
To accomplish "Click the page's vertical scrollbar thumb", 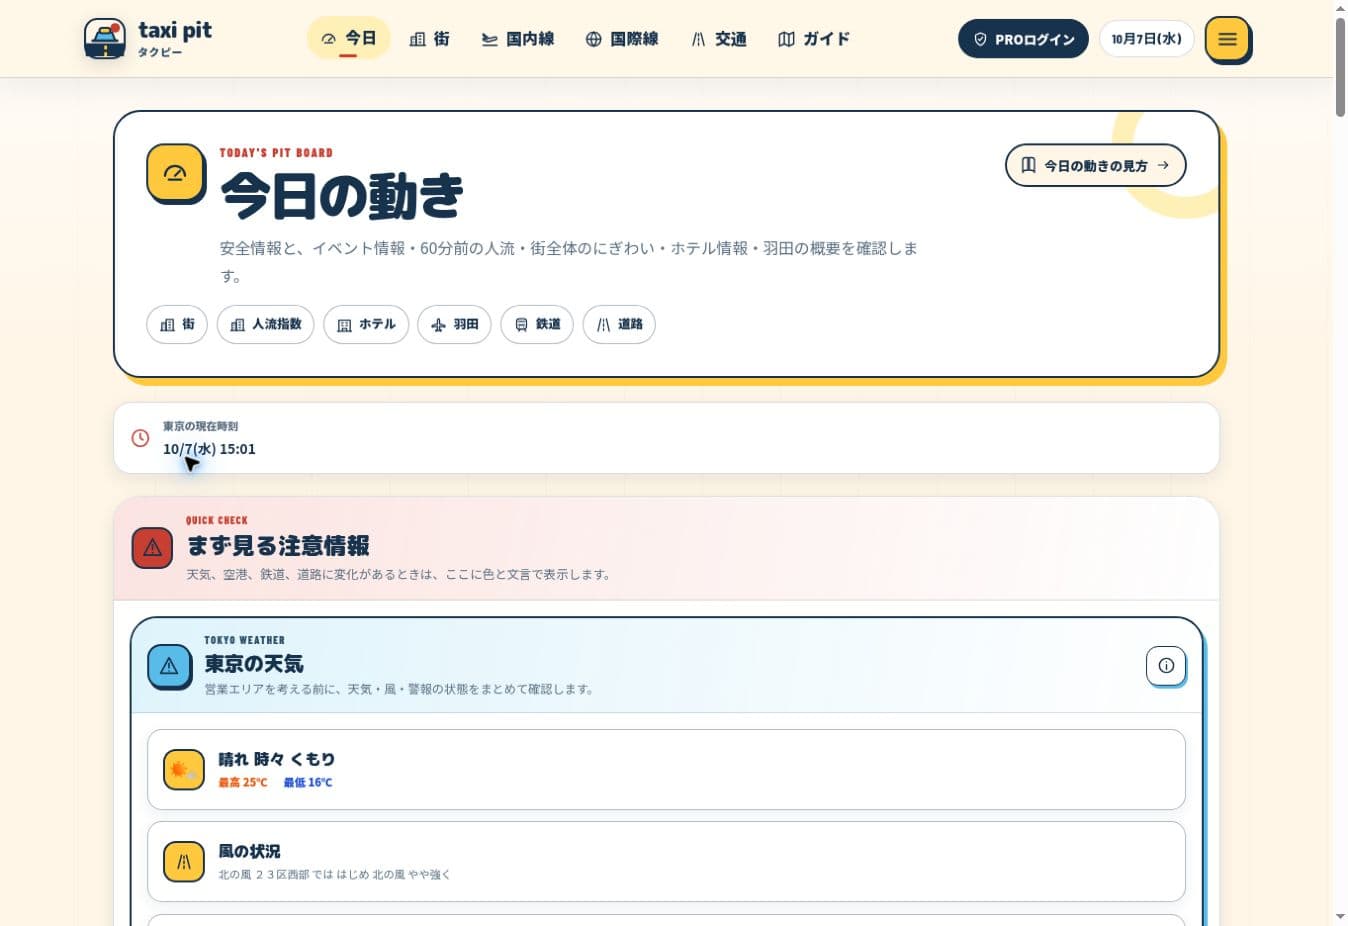I will tap(1340, 65).
